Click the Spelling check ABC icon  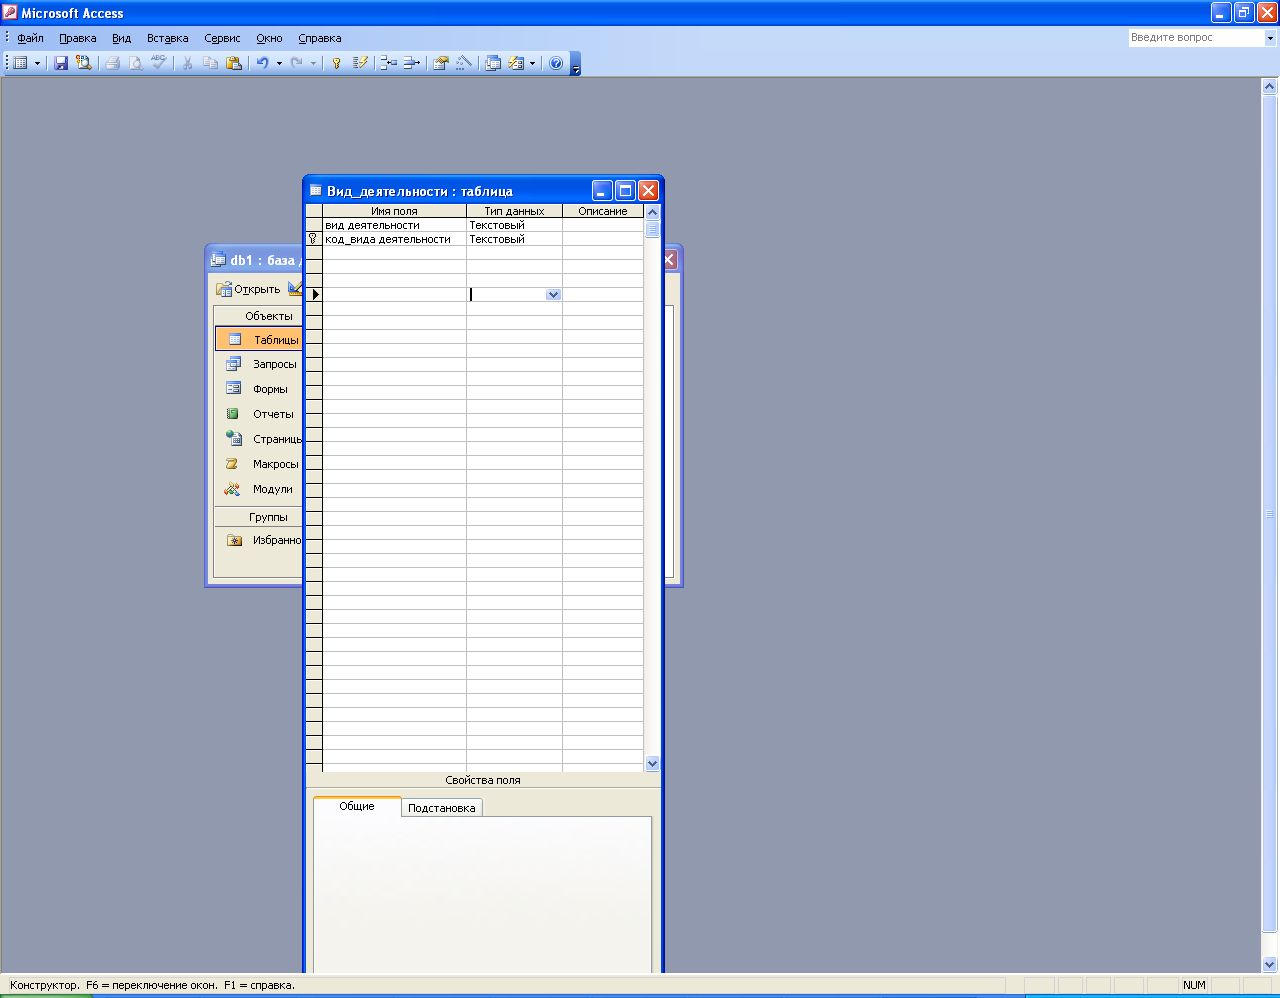[159, 63]
